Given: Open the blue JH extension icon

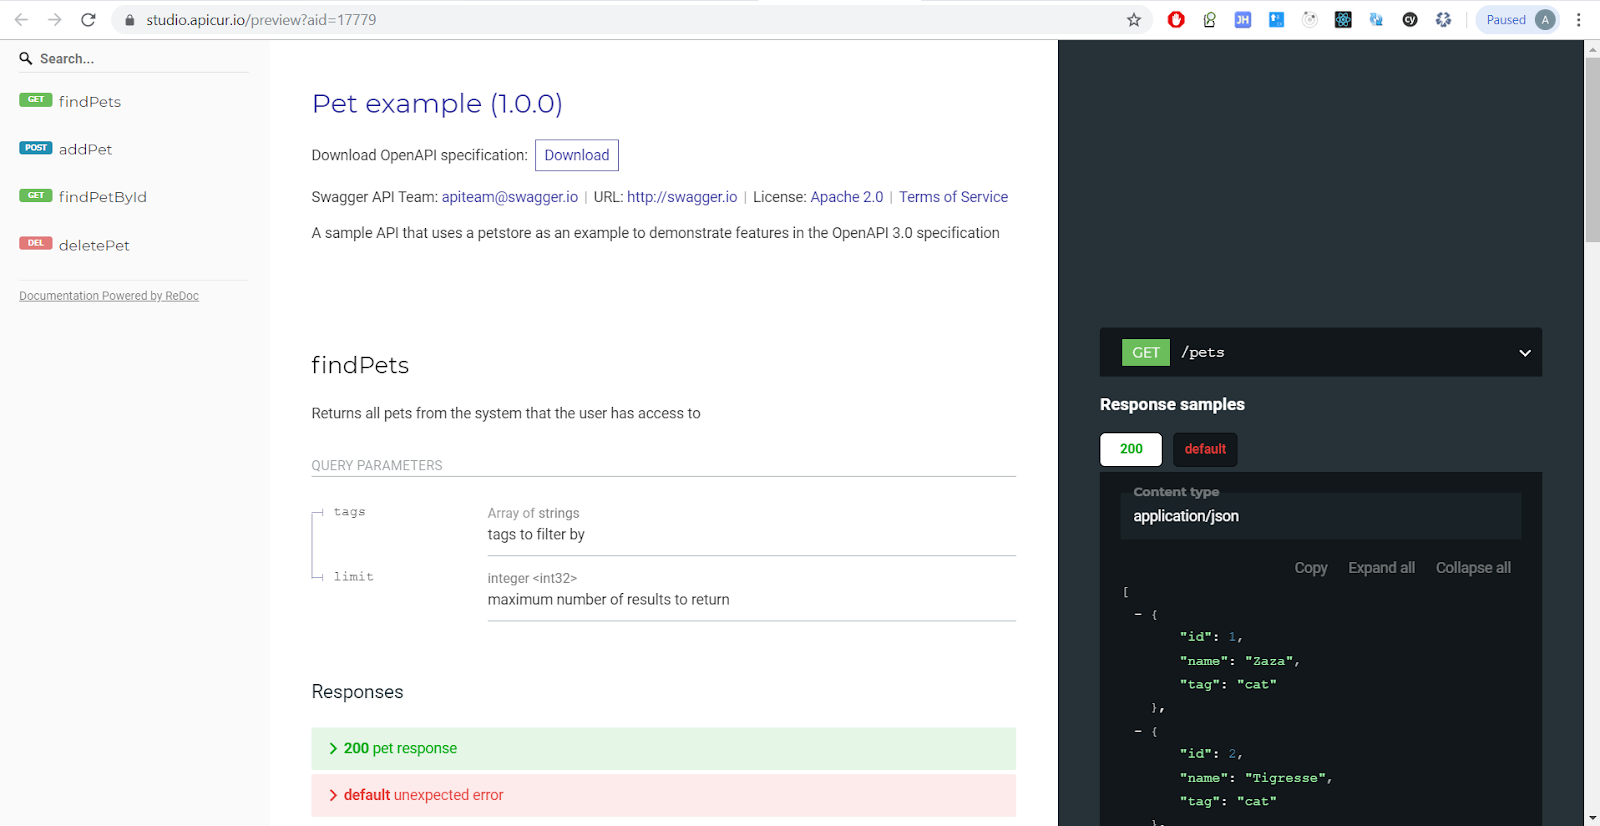Looking at the screenshot, I should (x=1243, y=20).
